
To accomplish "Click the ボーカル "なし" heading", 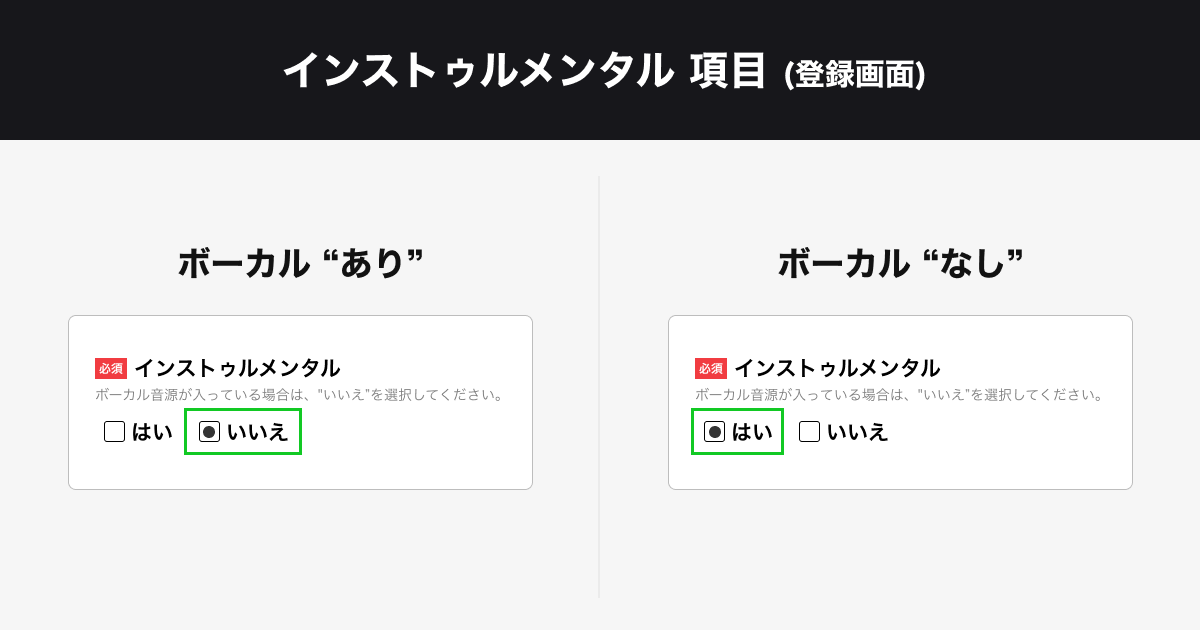I will [x=900, y=264].
